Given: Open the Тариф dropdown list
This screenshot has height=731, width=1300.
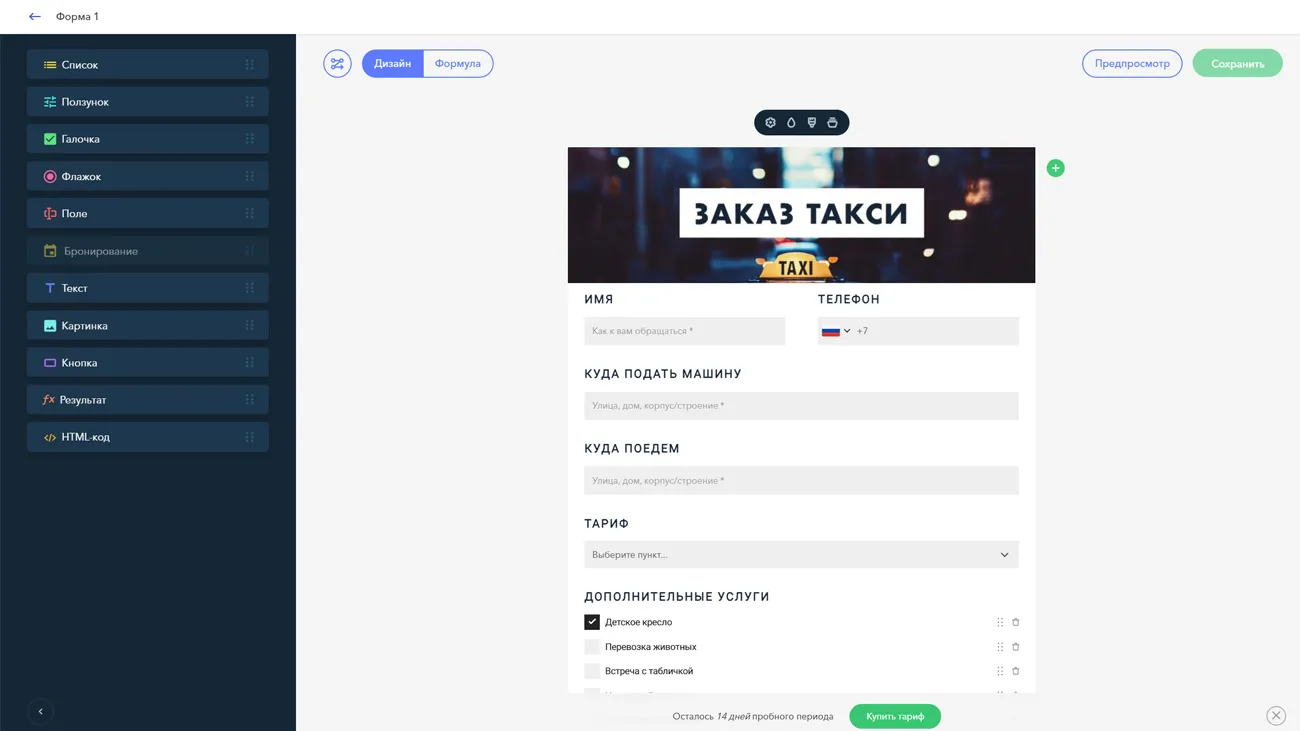Looking at the screenshot, I should 801,555.
